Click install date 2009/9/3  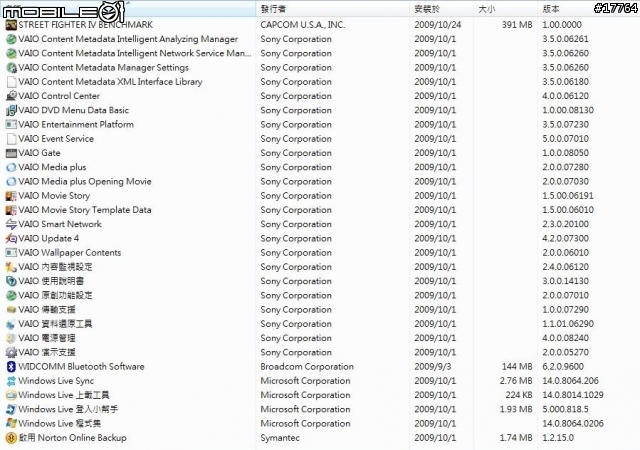pos(433,367)
